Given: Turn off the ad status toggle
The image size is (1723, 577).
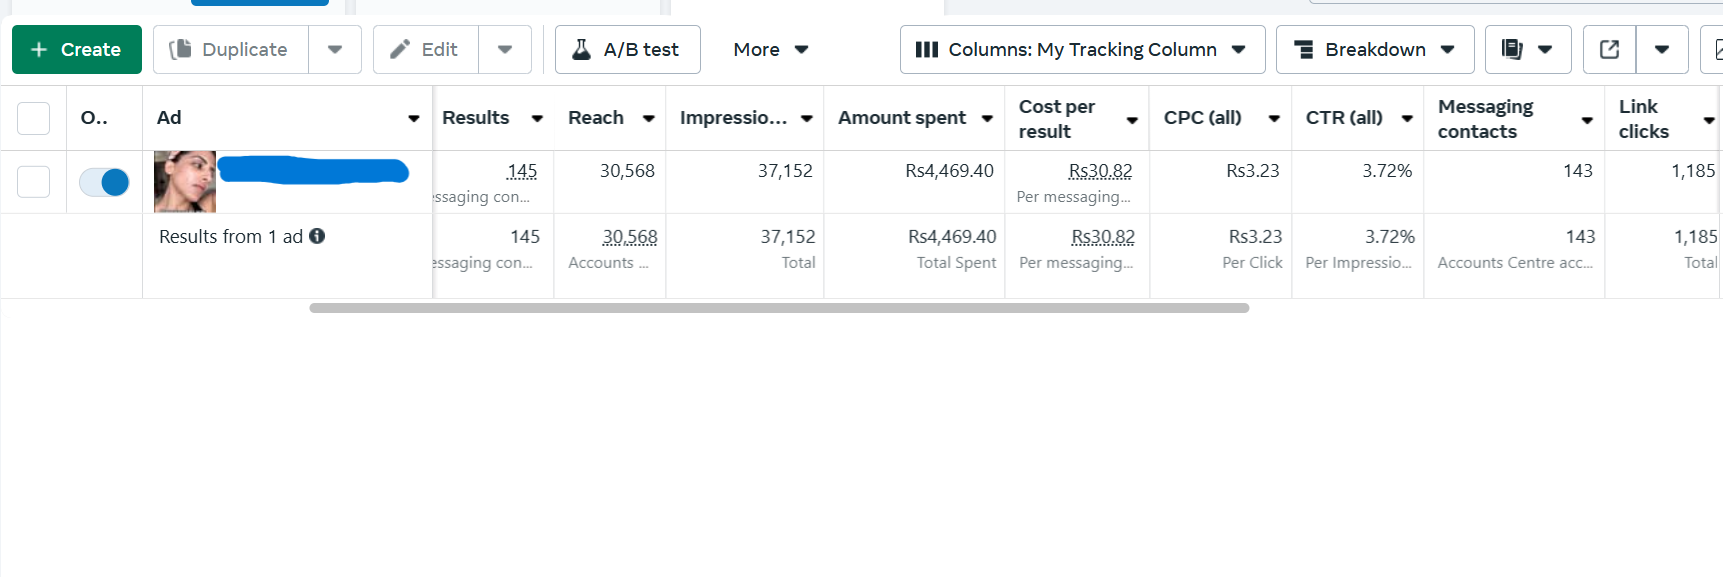Looking at the screenshot, I should 105,182.
